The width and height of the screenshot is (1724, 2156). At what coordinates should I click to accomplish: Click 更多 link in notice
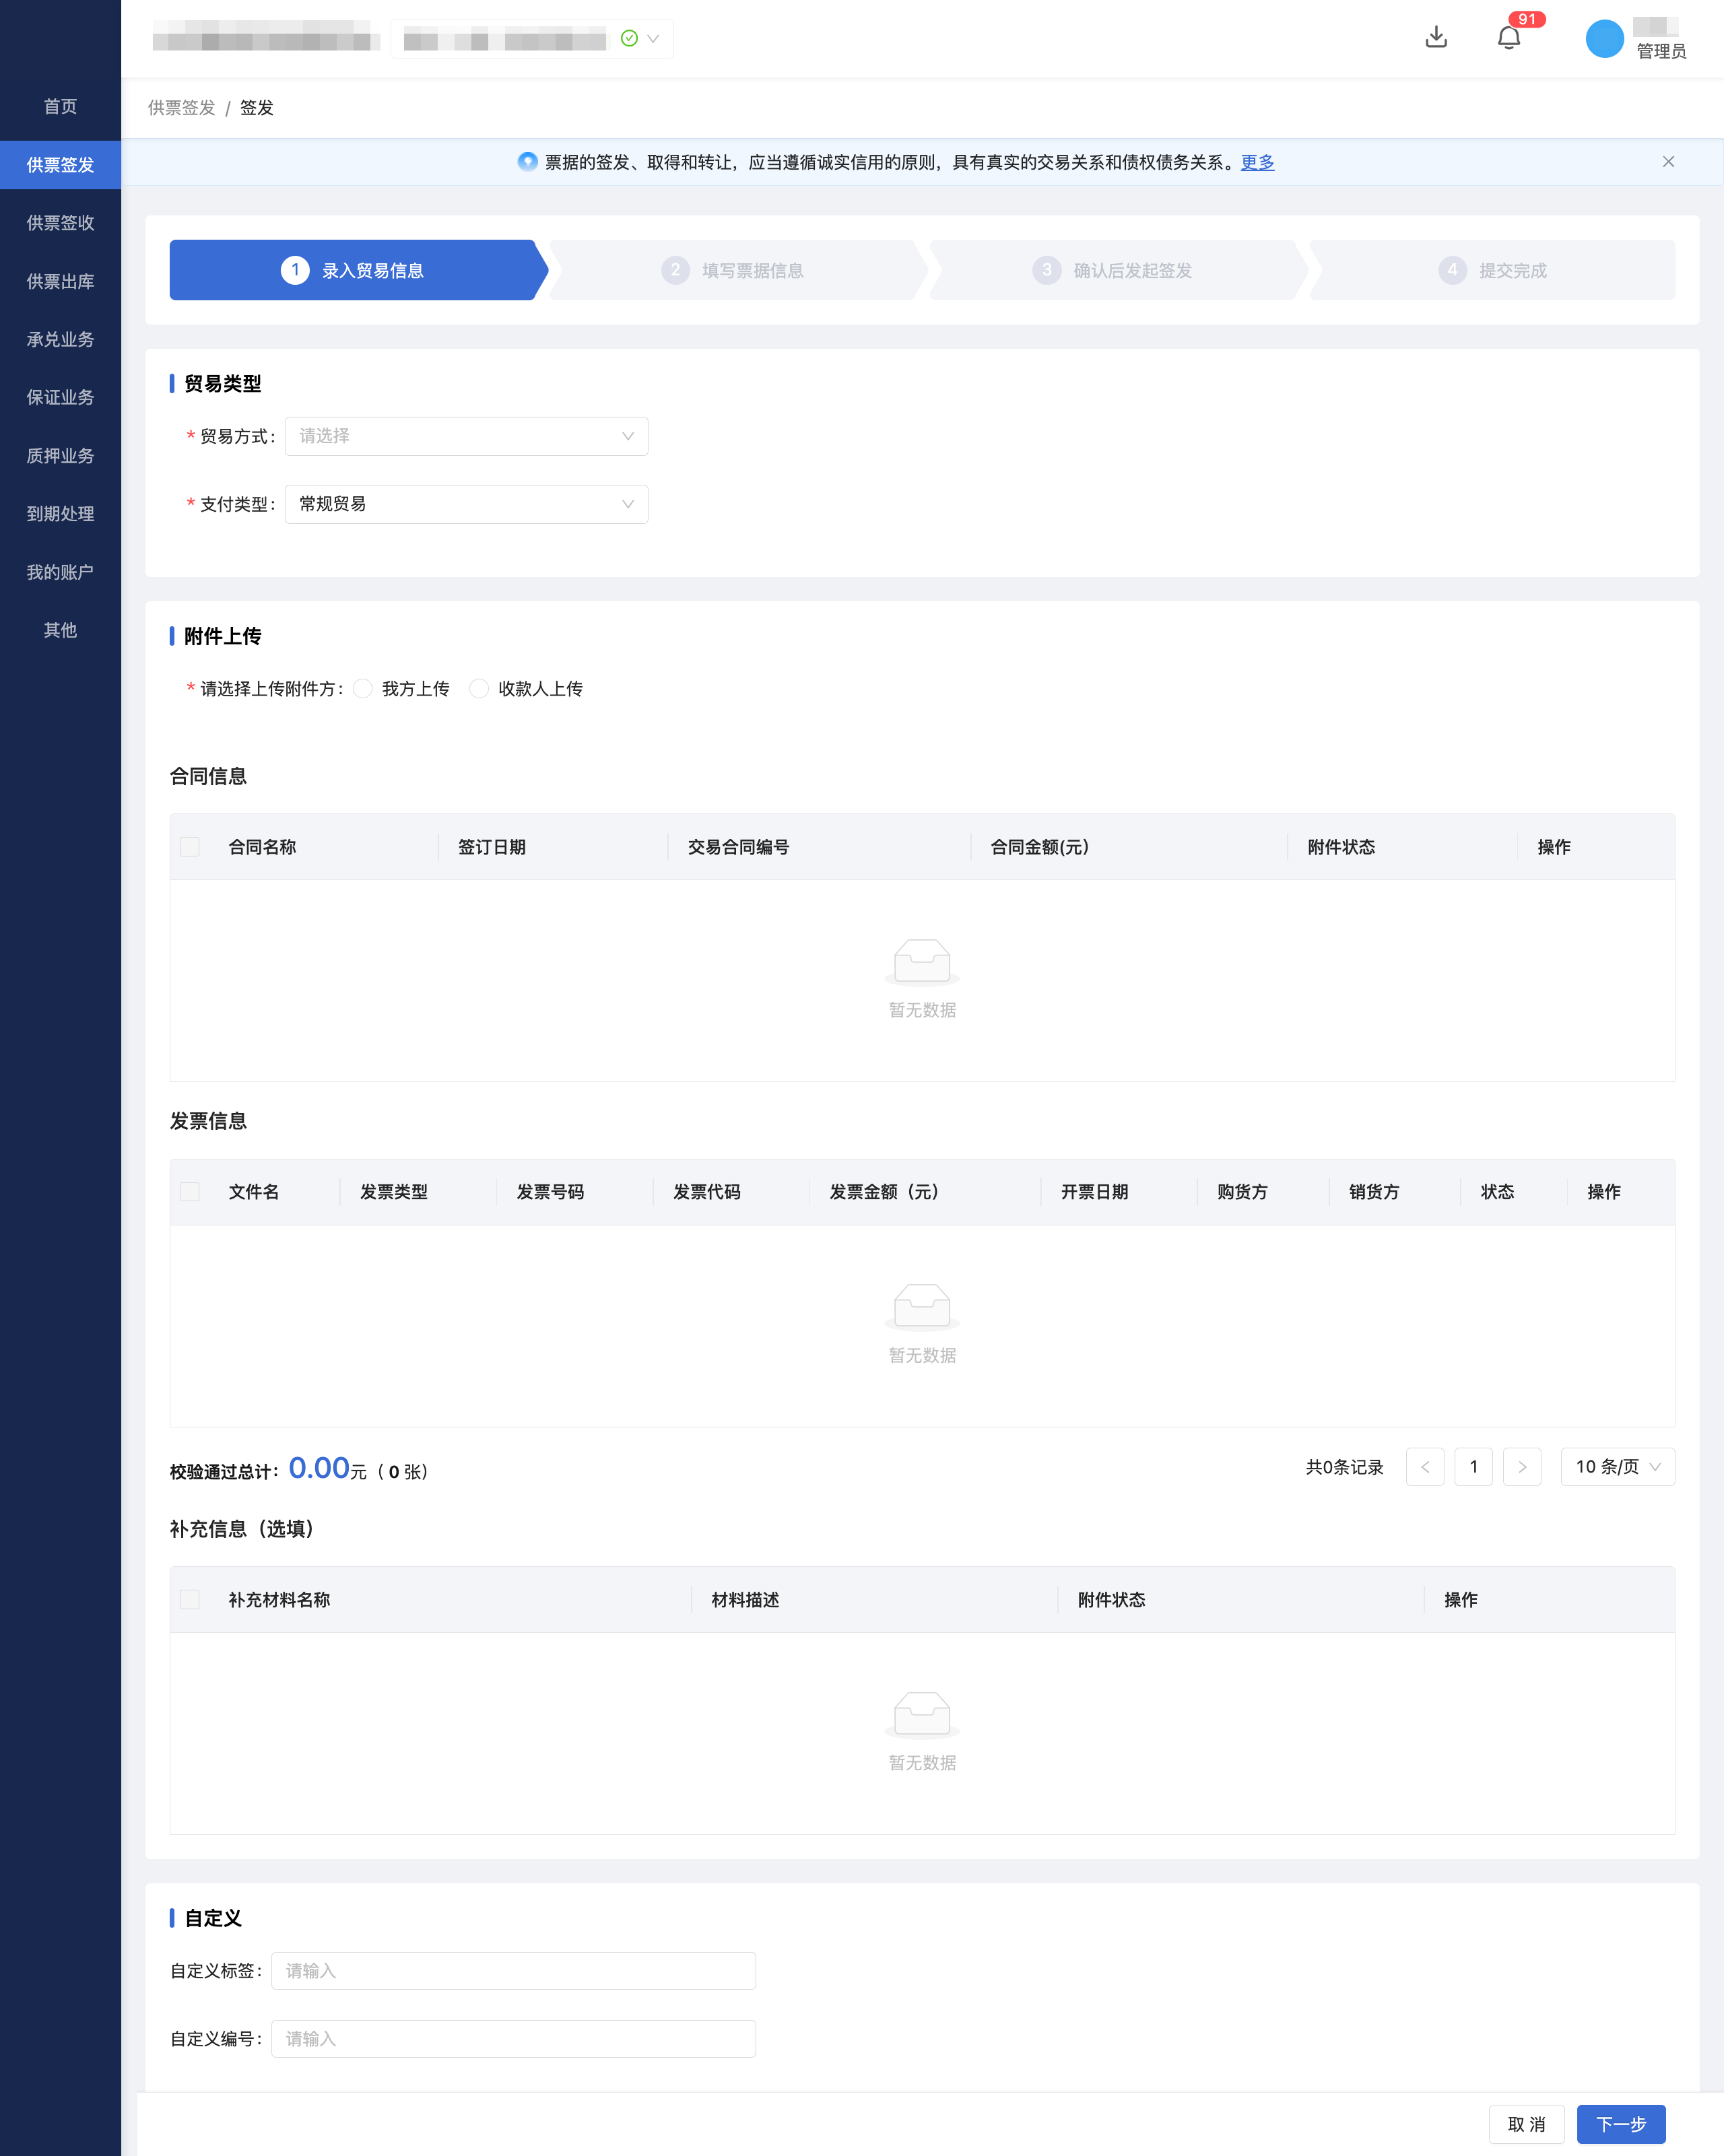1257,162
